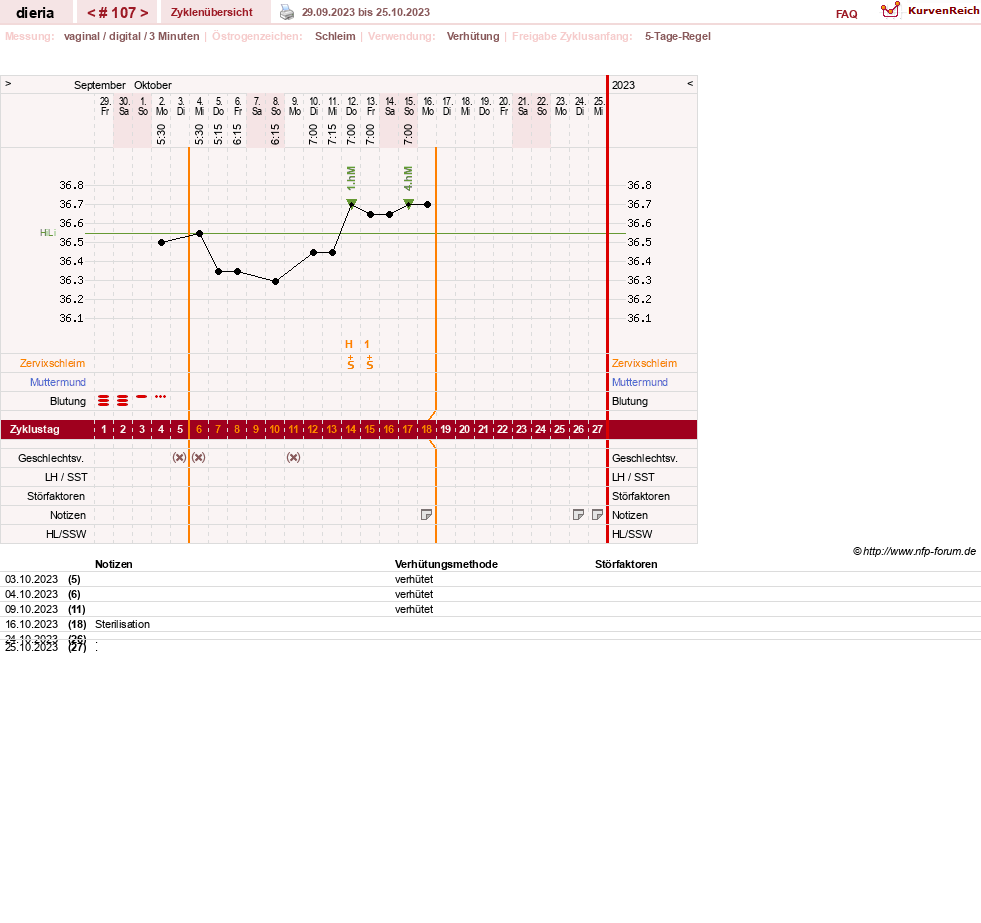Click intercourse marker on cycle day 5
This screenshot has height=923, width=981.
click(180, 457)
